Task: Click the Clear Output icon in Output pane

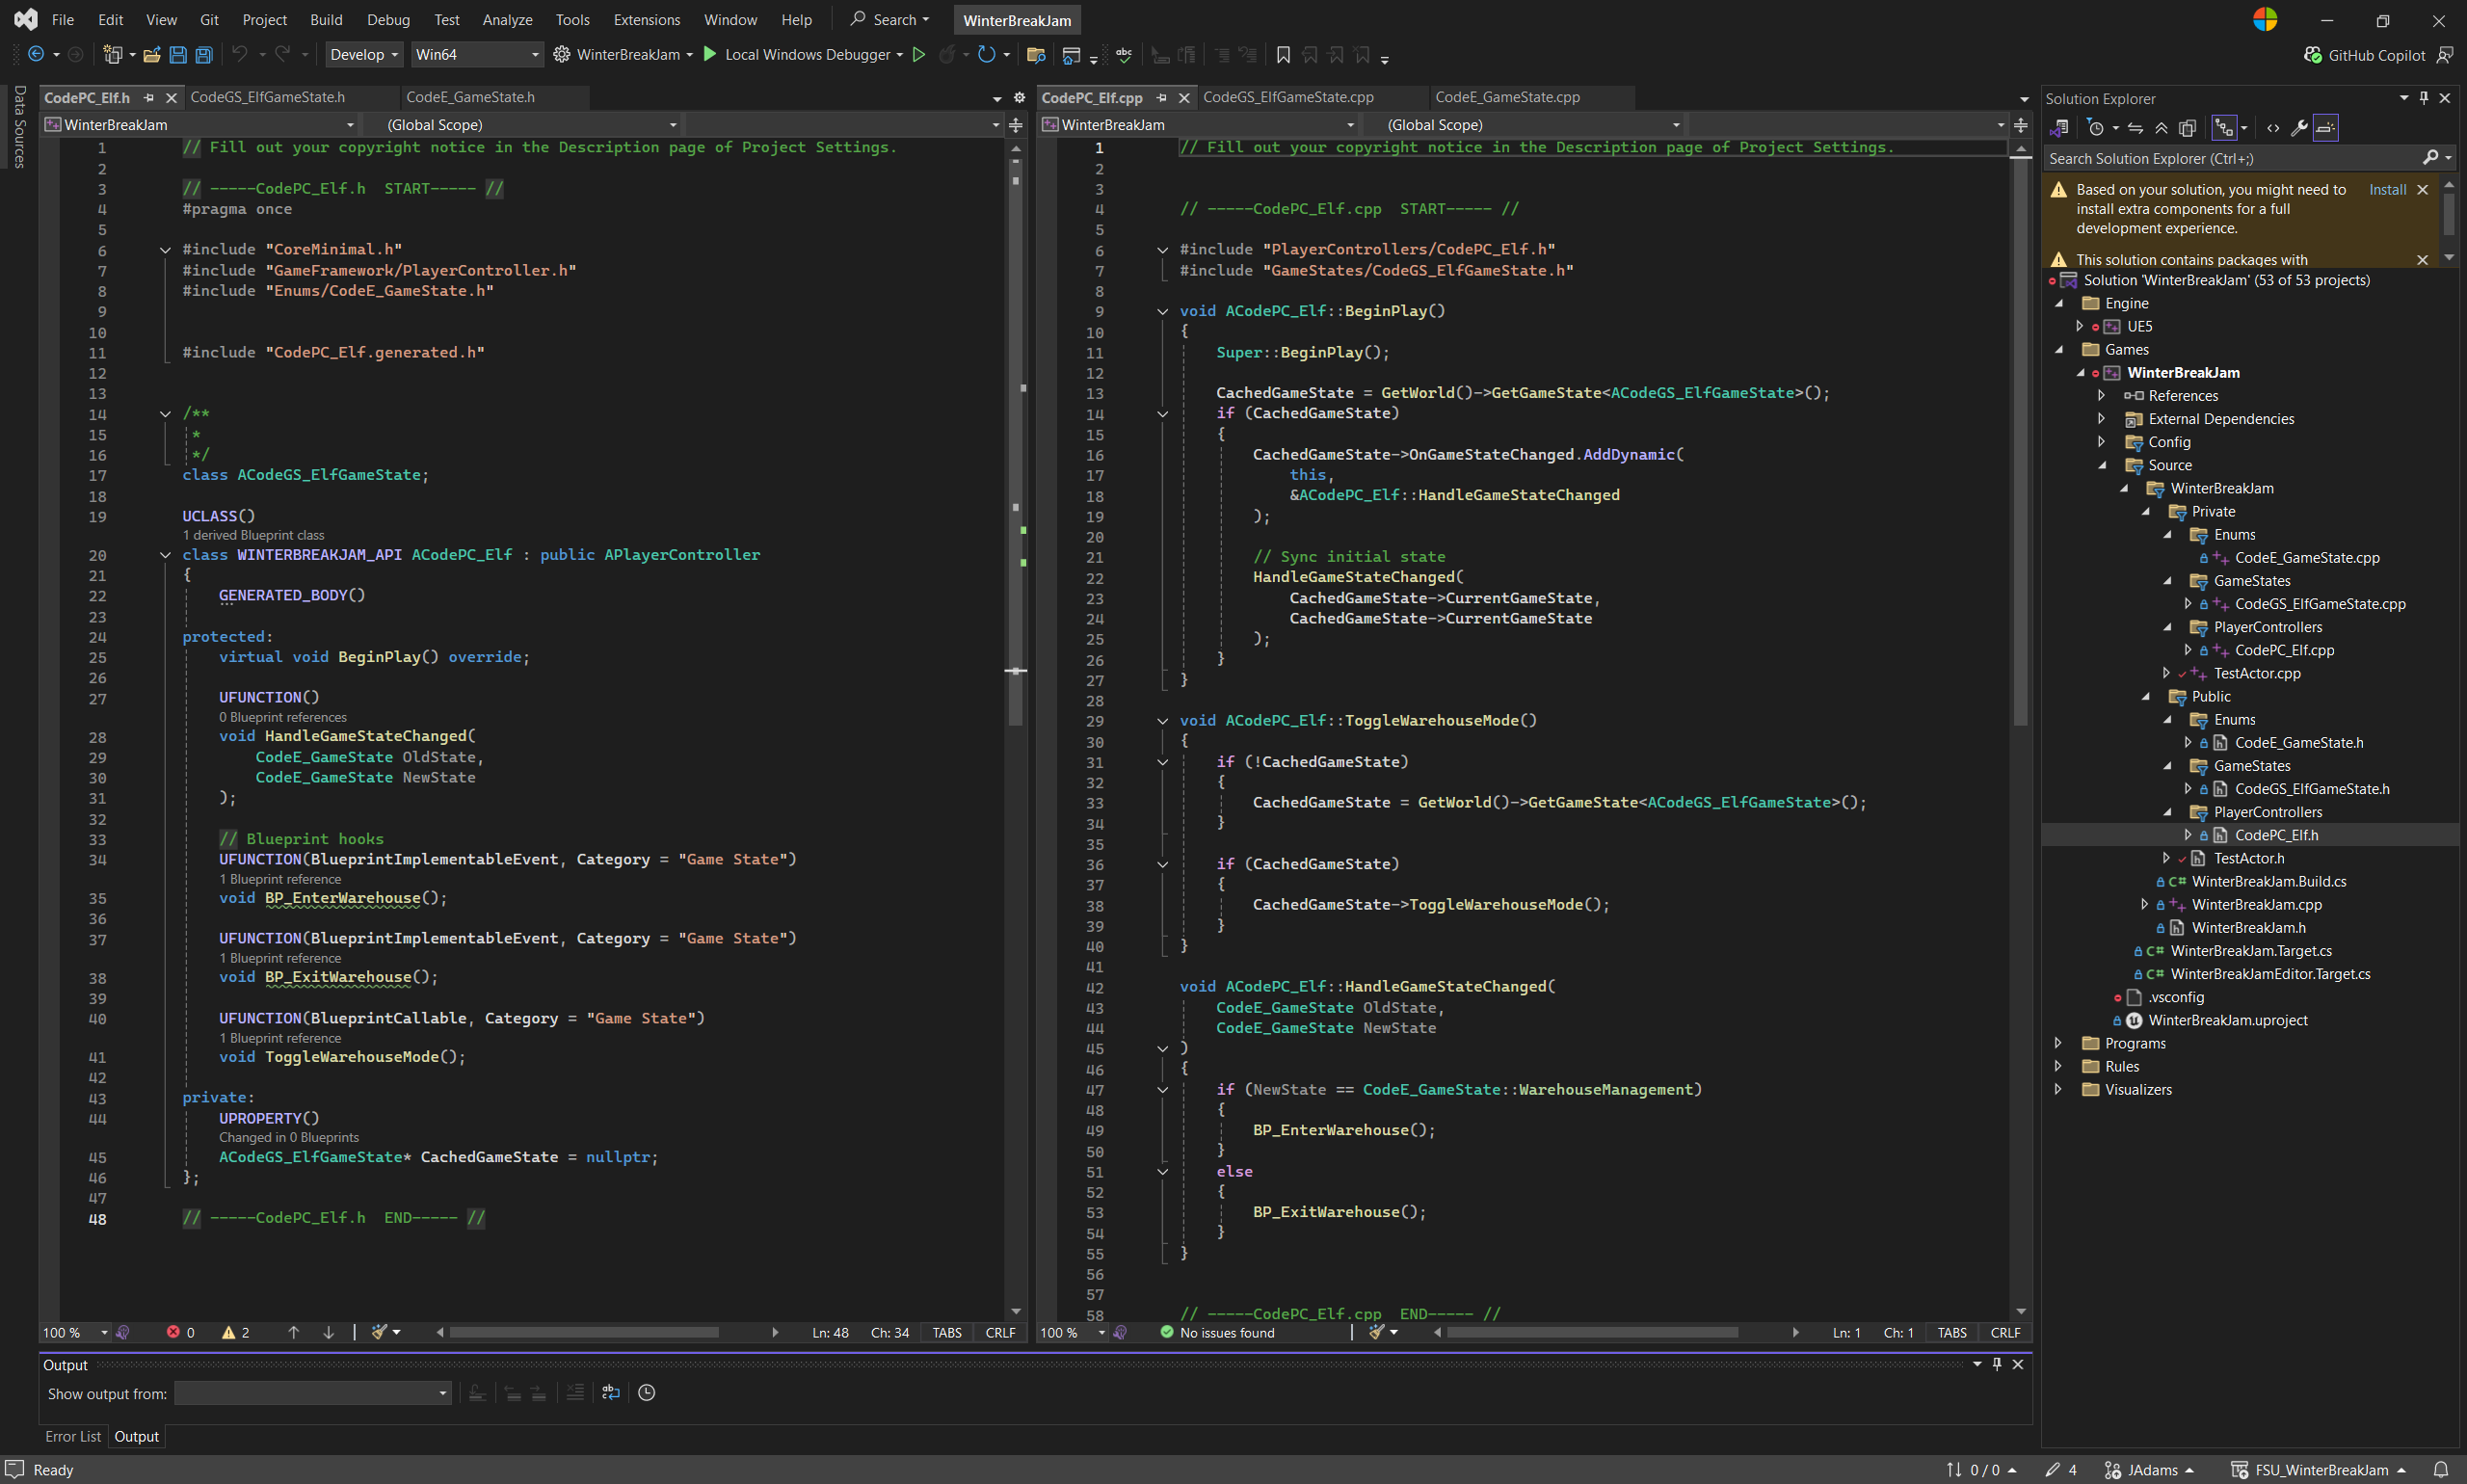Action: pyautogui.click(x=577, y=1392)
